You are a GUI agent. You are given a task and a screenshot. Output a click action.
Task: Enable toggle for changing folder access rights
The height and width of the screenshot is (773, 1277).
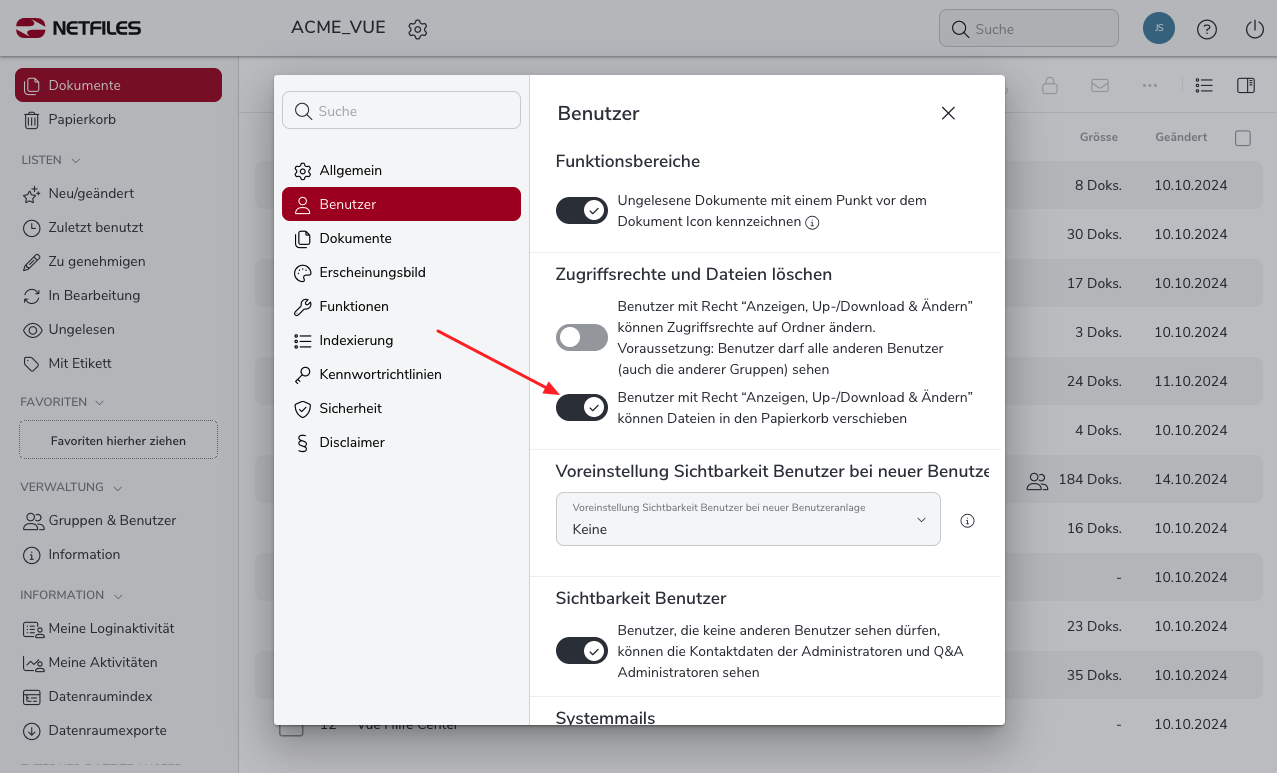(x=582, y=337)
